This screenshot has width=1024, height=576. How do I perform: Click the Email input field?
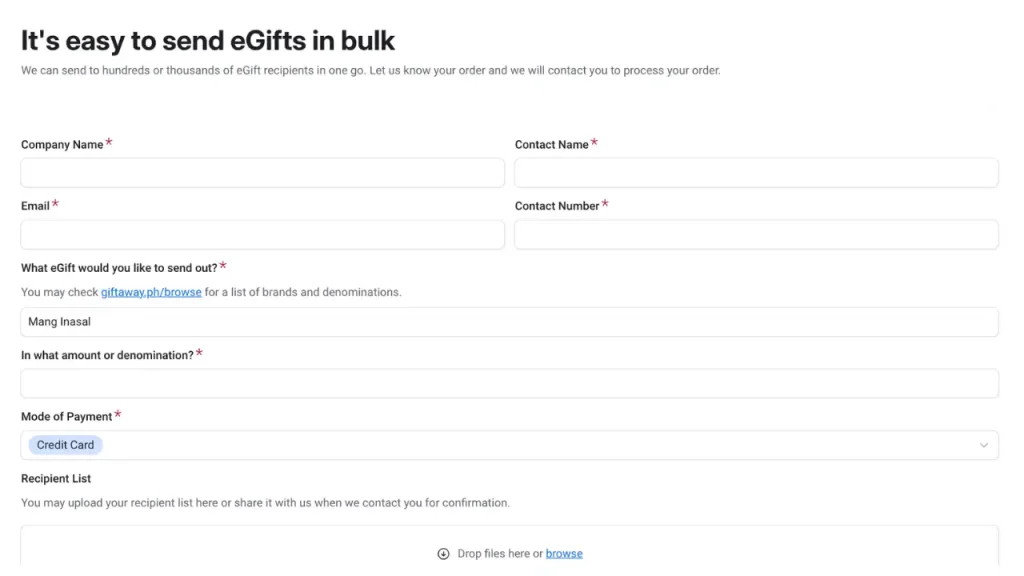pyautogui.click(x=262, y=234)
